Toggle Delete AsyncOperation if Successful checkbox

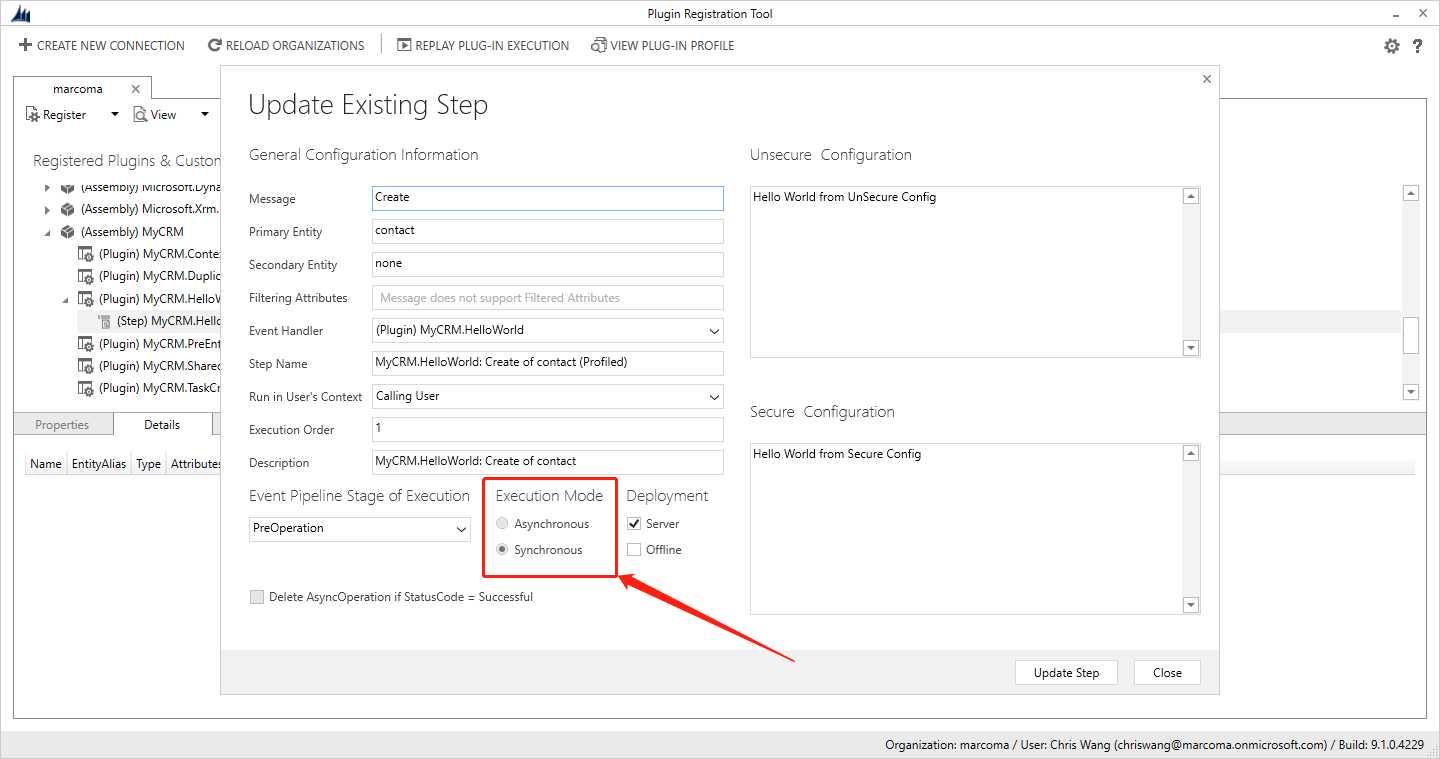[257, 597]
